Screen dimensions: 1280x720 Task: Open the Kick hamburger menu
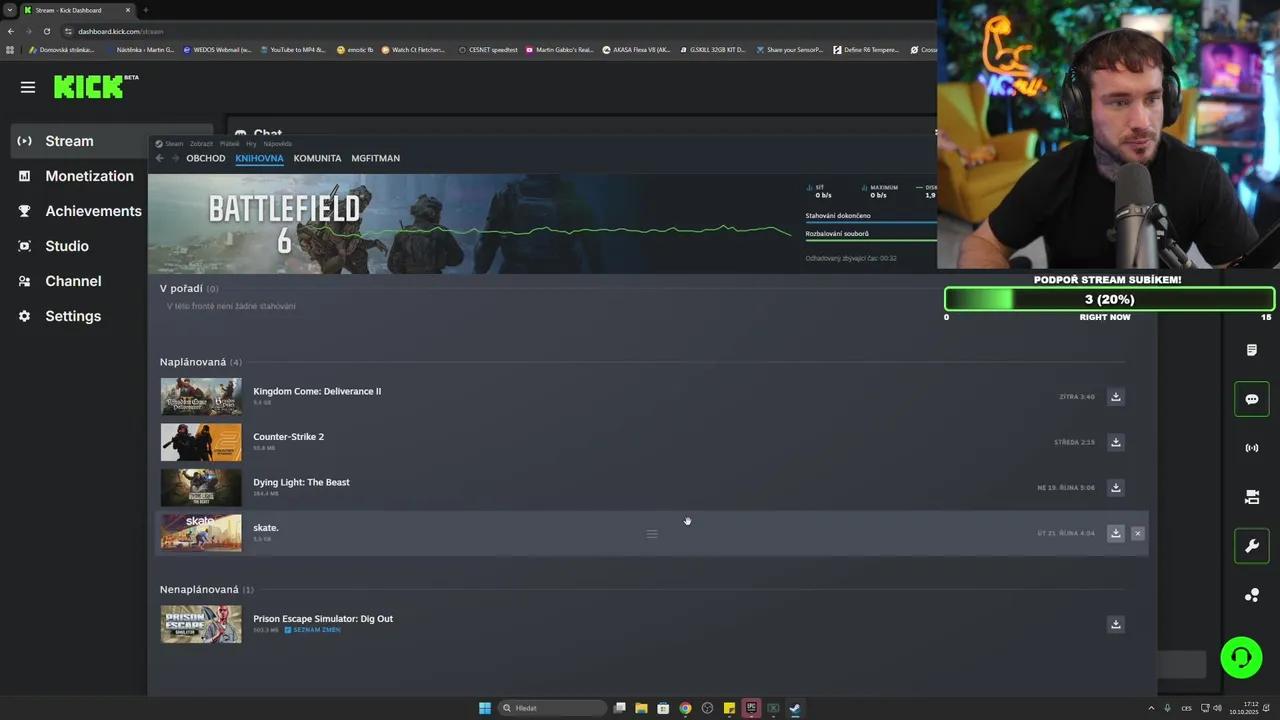(x=28, y=87)
